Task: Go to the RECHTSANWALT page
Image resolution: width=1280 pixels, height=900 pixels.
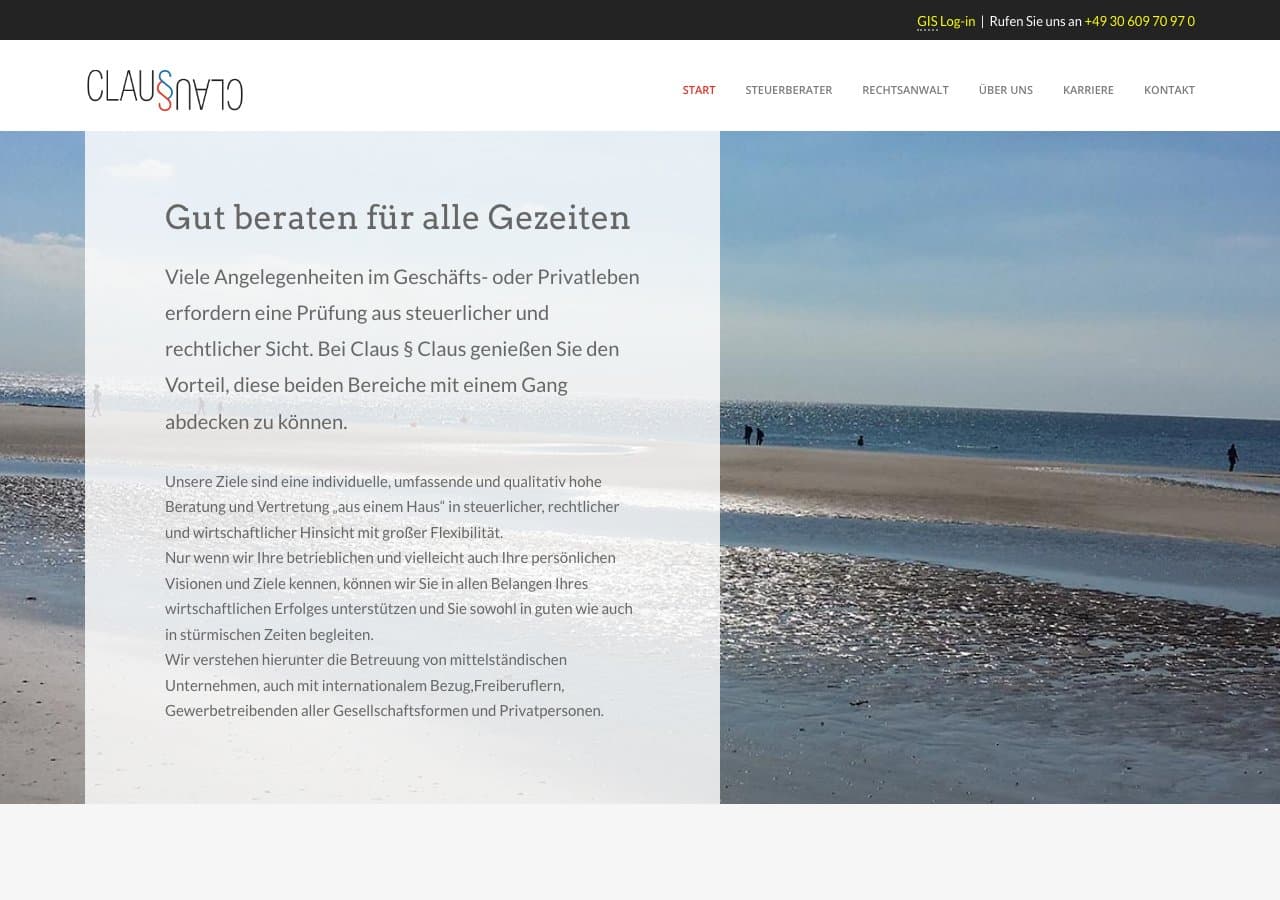Action: (x=905, y=90)
